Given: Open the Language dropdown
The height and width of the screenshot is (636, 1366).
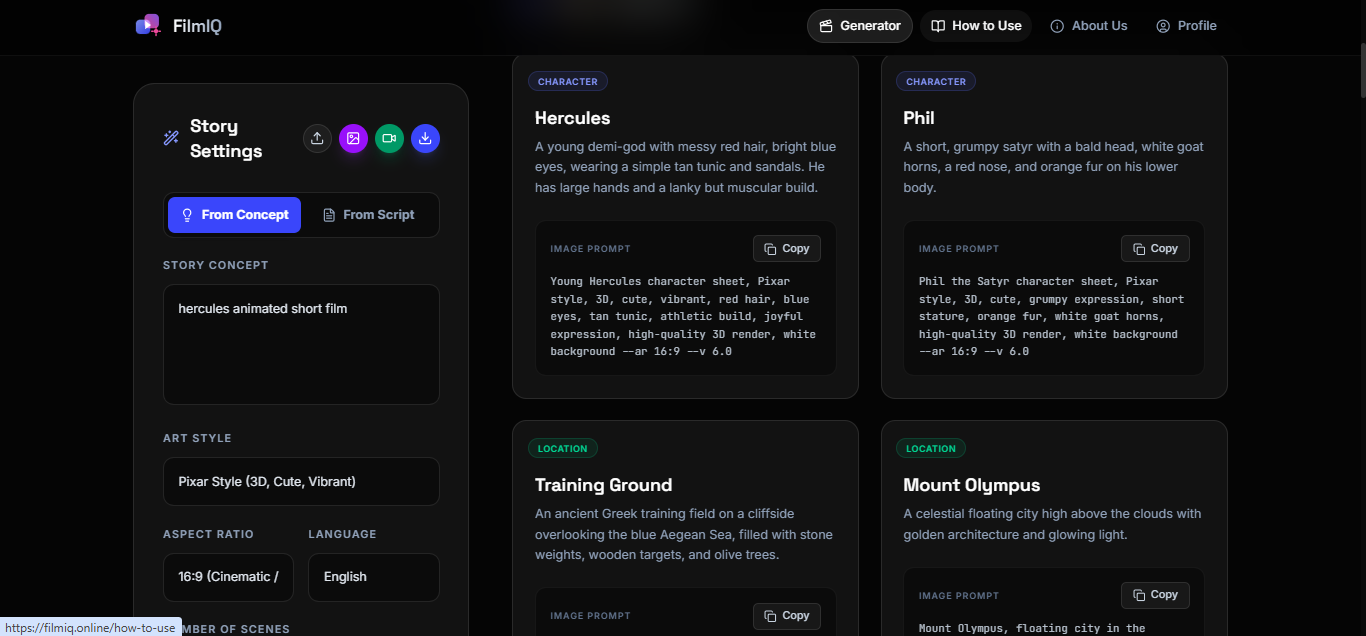Looking at the screenshot, I should [374, 577].
